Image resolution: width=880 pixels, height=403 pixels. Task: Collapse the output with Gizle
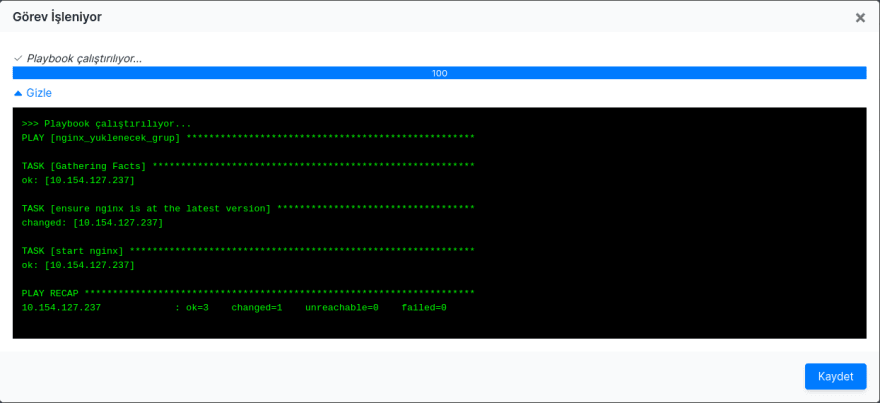(x=33, y=93)
